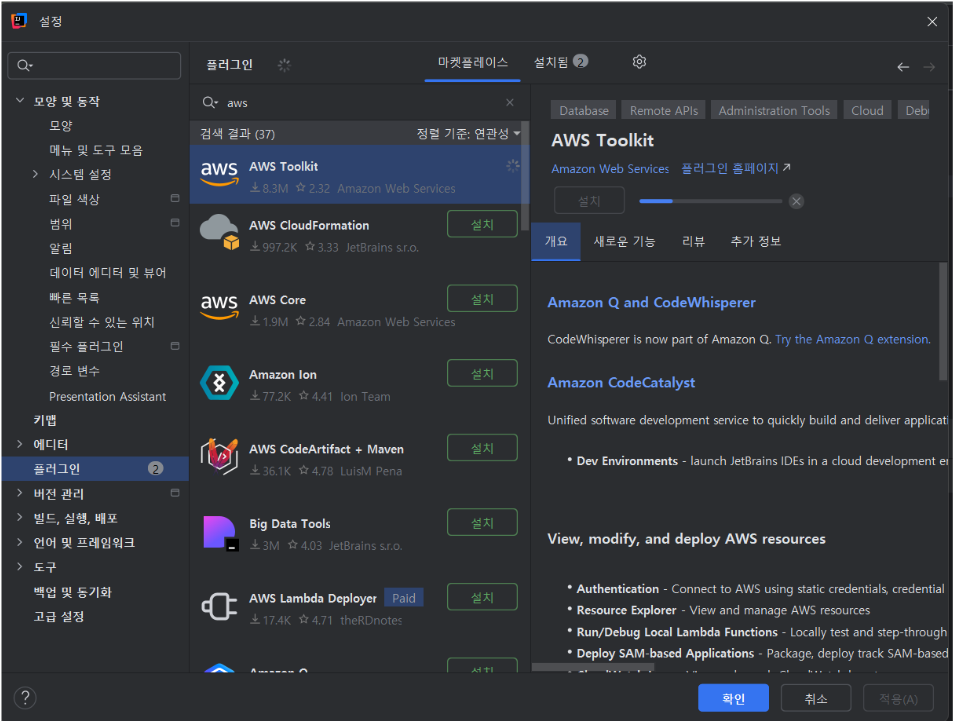Select the Remote APIs category tag
The height and width of the screenshot is (722, 954).
664,111
